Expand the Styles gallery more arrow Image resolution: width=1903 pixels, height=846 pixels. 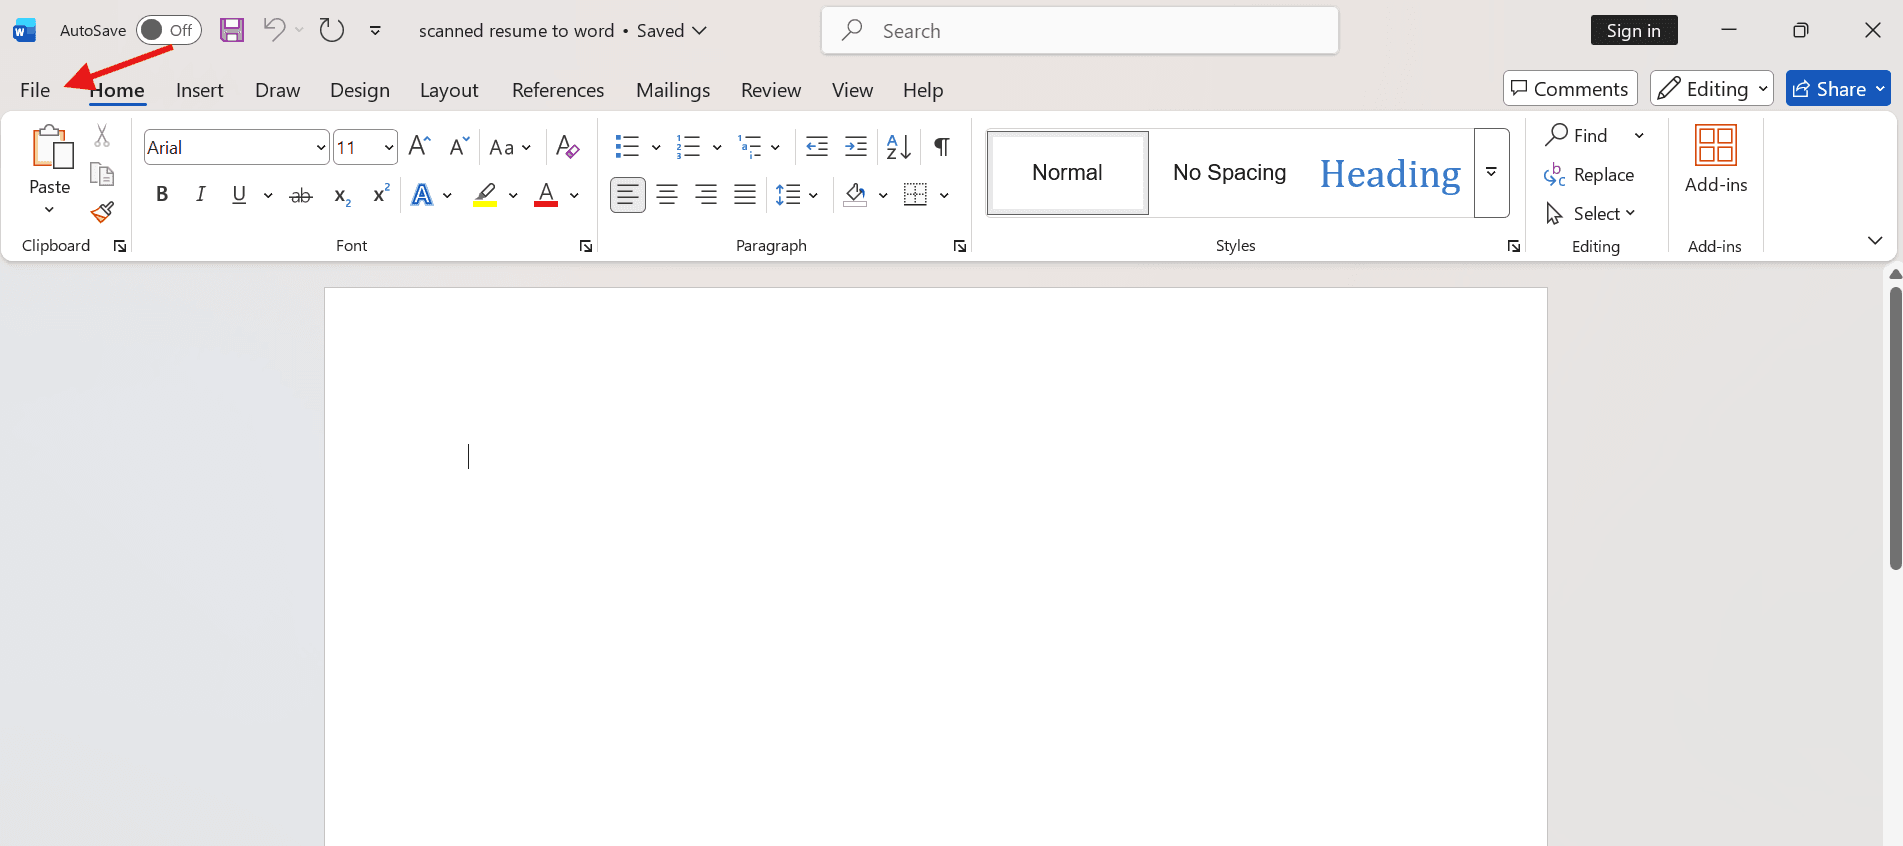pos(1491,173)
